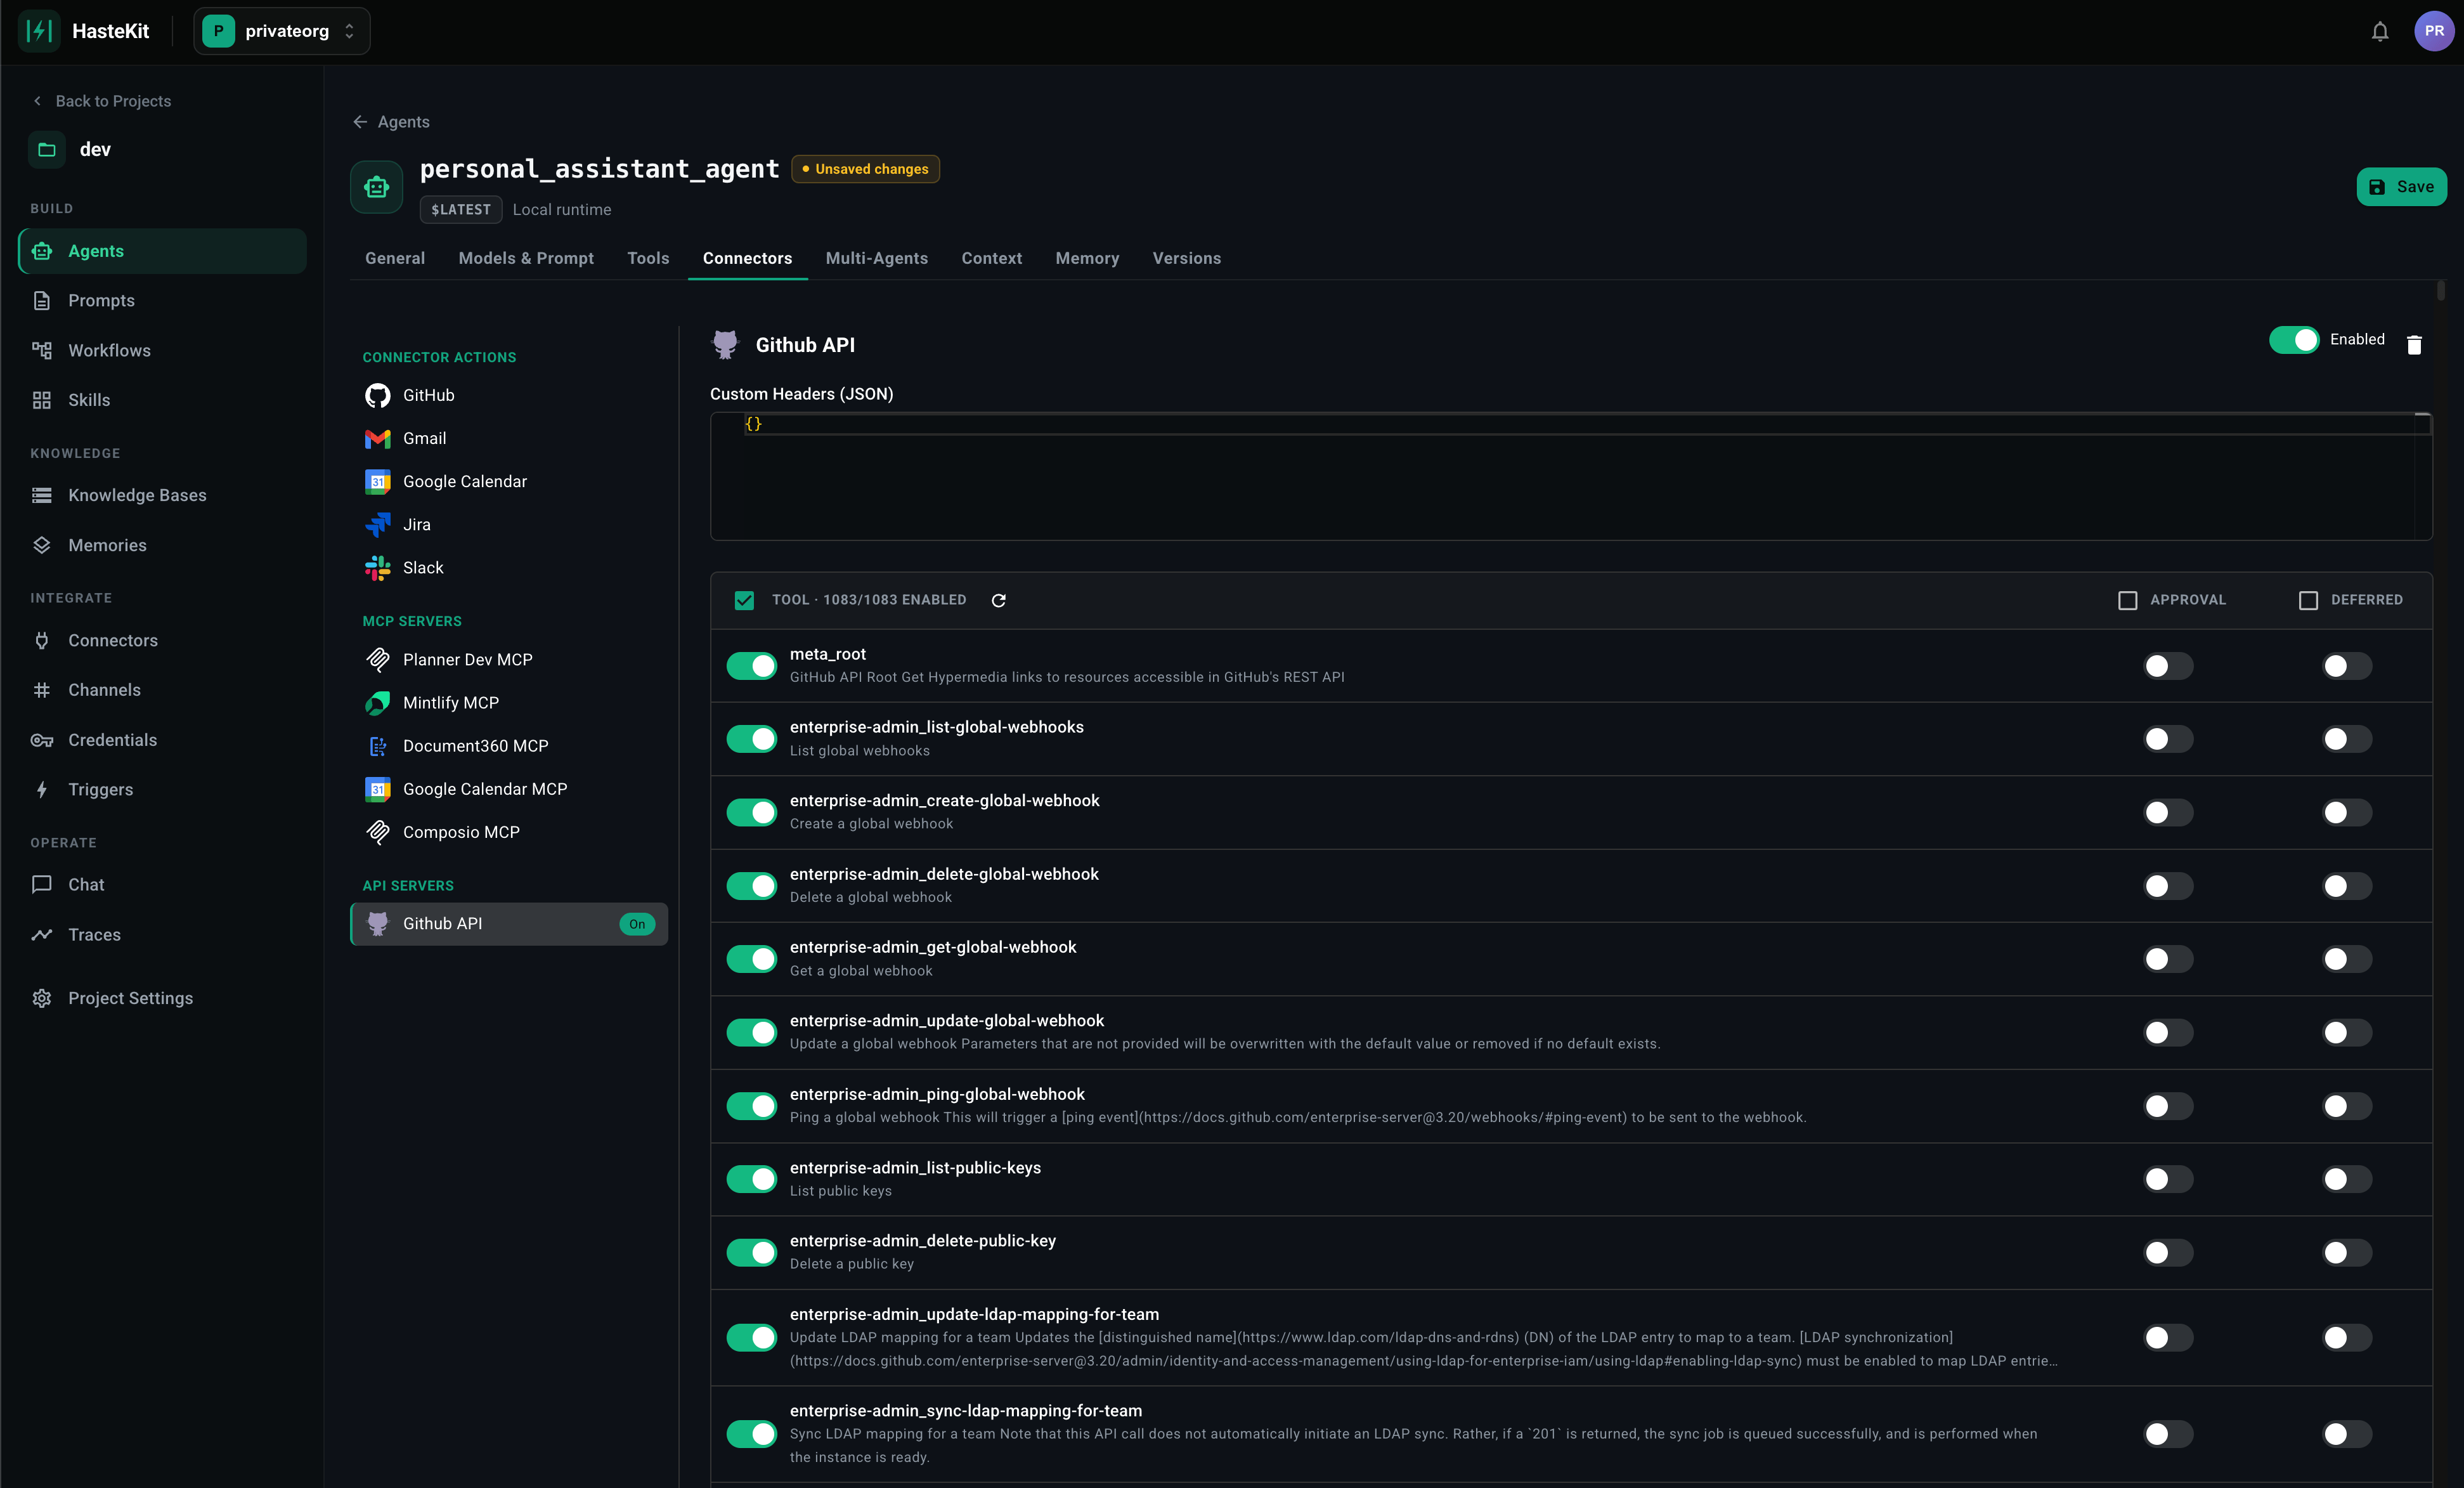Open the Credentials section
This screenshot has height=1488, width=2464.
pyautogui.click(x=162, y=740)
